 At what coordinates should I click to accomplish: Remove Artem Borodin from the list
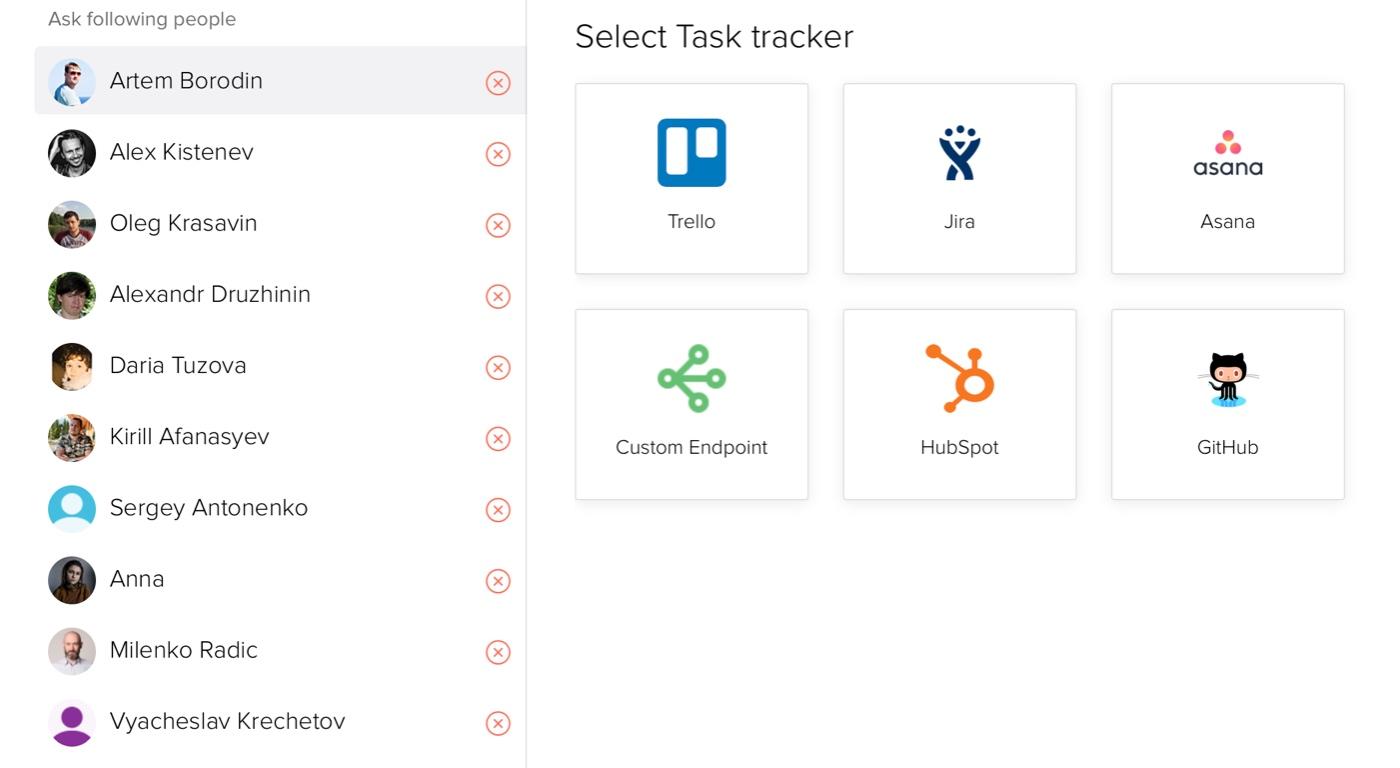(x=498, y=83)
